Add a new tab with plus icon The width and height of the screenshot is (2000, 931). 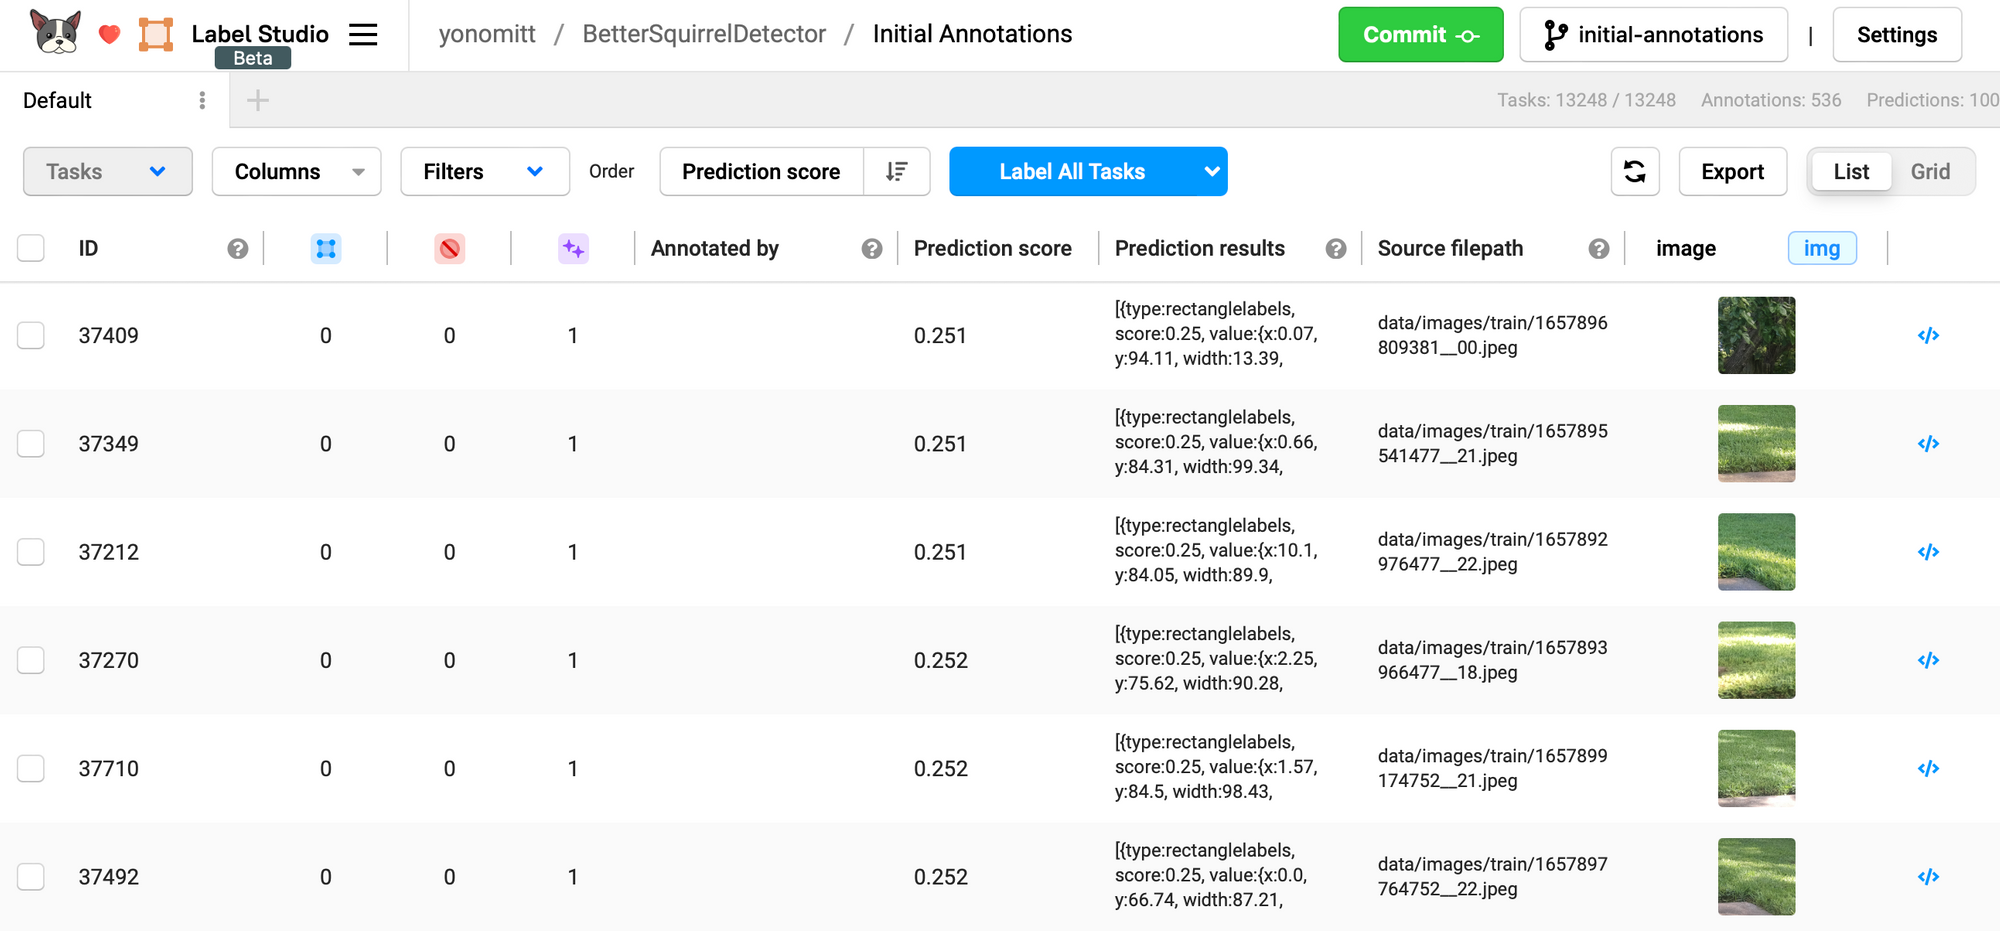[258, 100]
